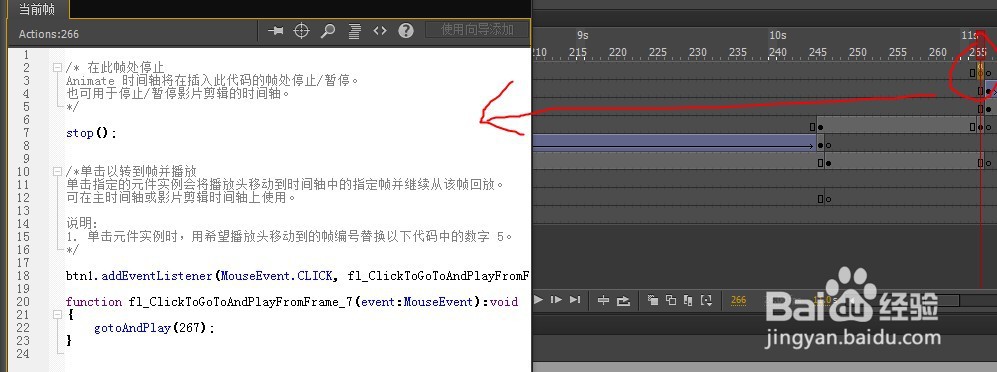The width and height of the screenshot is (997, 372).
Task: Select the keyframe at frame 245 after the tween
Action: pyautogui.click(x=820, y=146)
